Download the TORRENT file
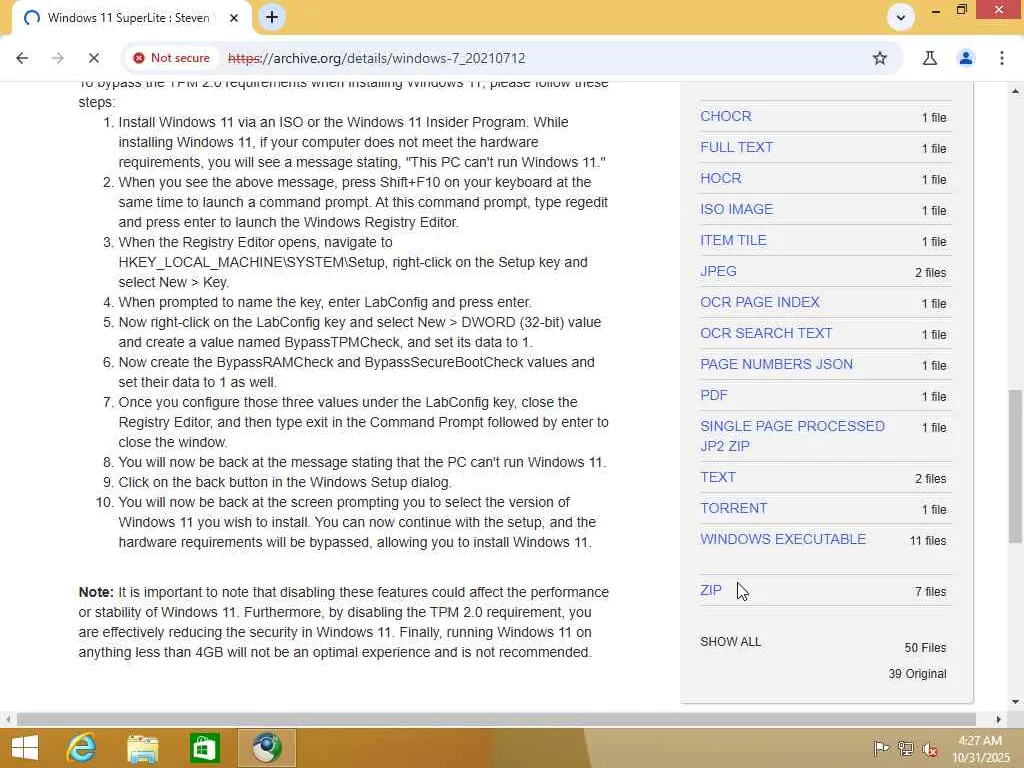 [x=733, y=508]
